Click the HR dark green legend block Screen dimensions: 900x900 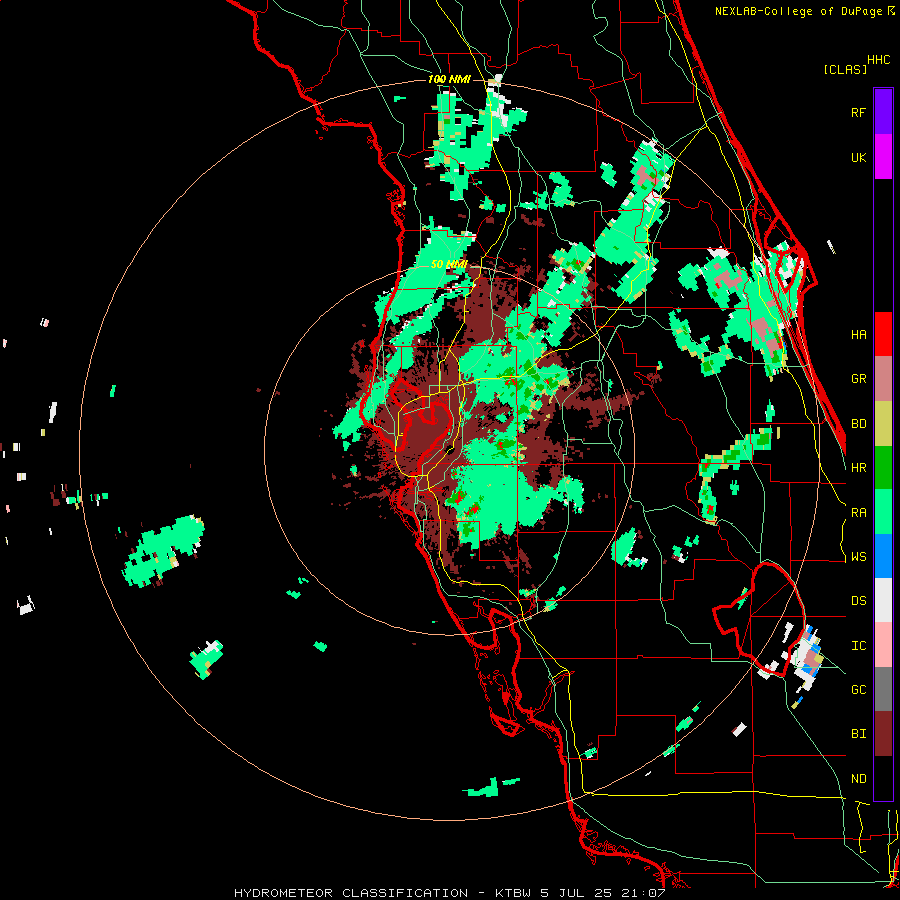click(883, 467)
